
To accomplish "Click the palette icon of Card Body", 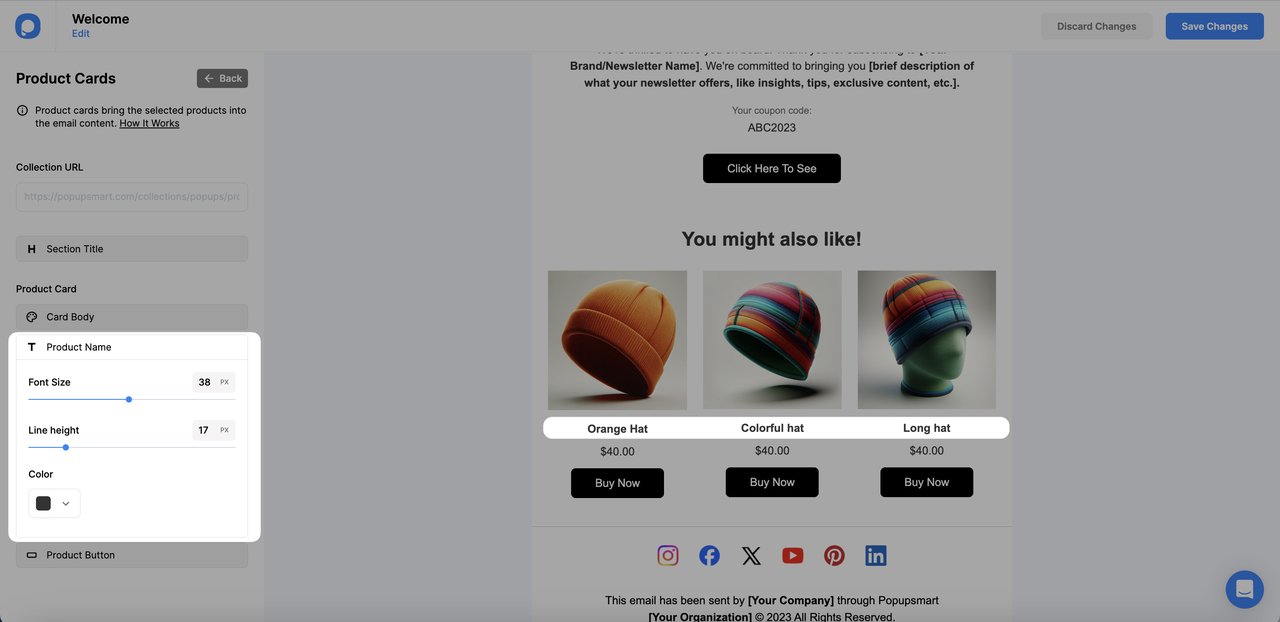I will click(31, 317).
